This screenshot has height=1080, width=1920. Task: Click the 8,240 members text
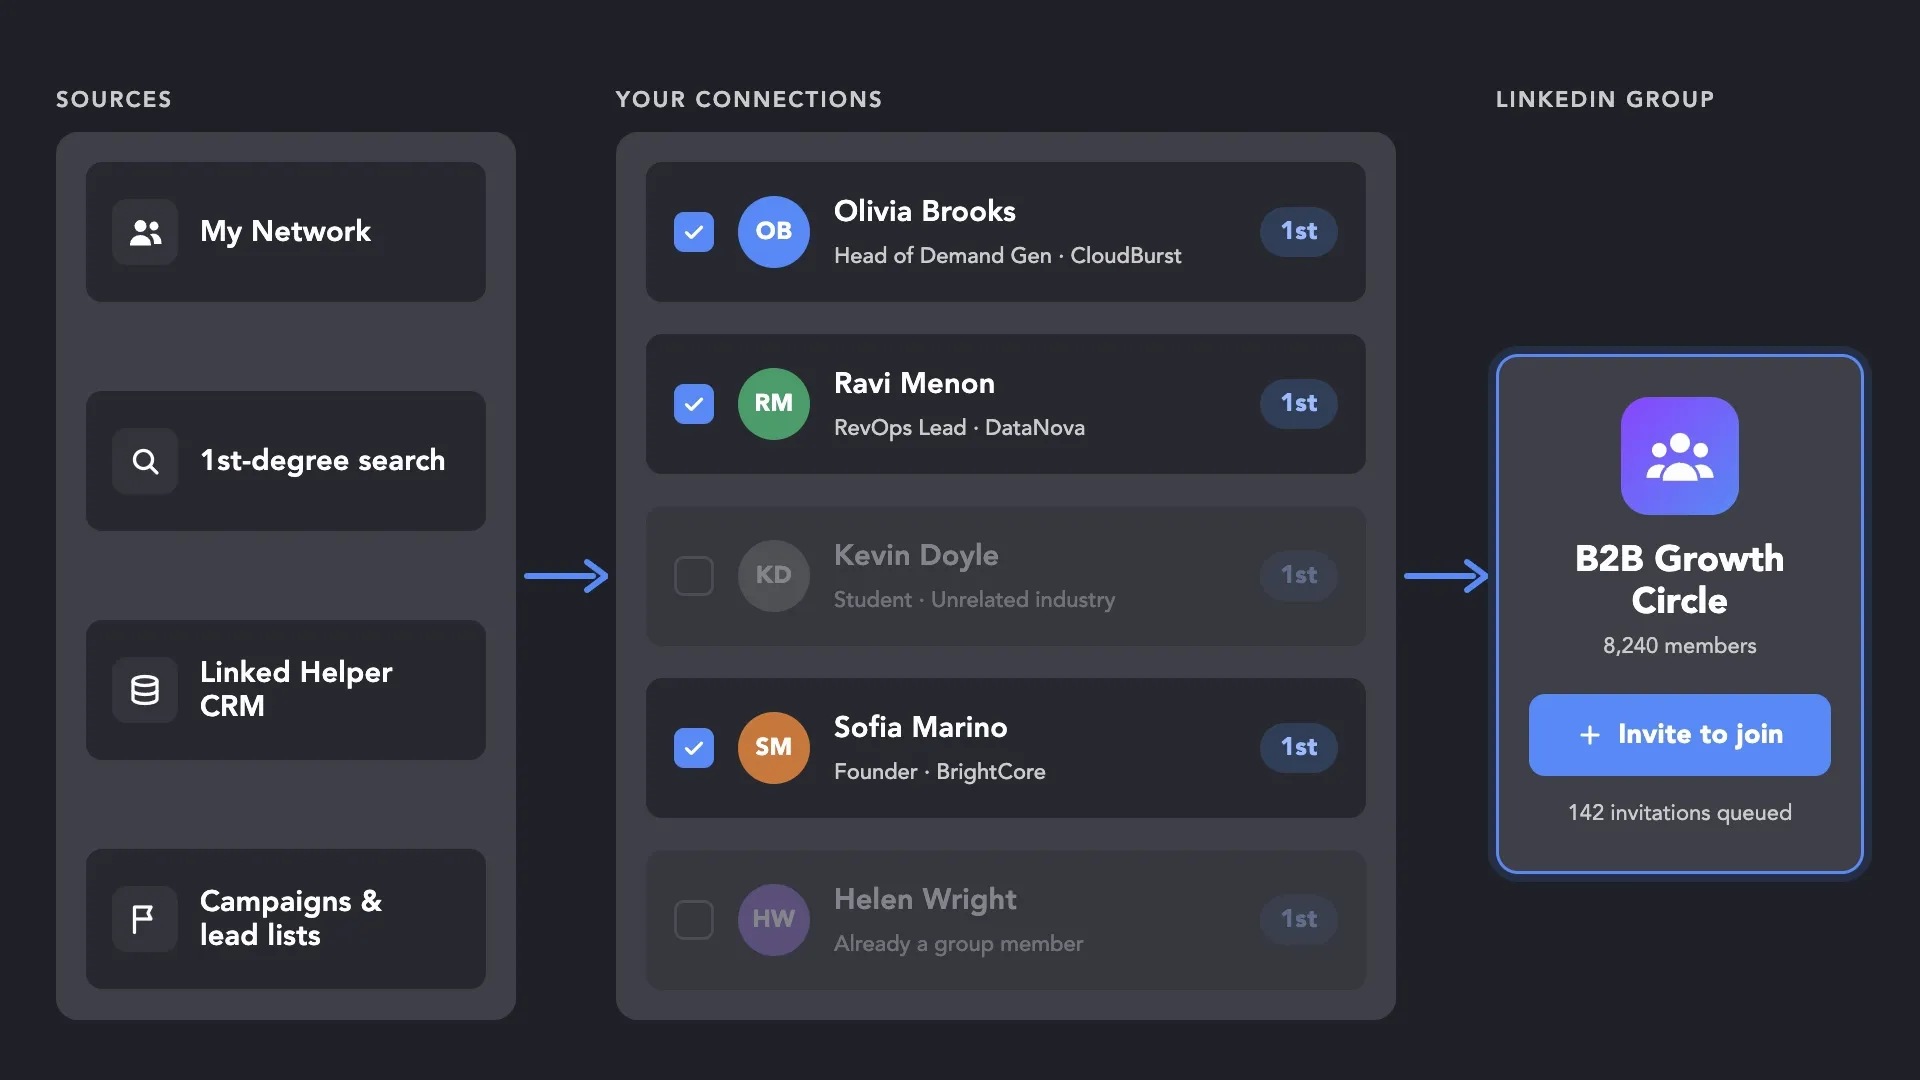[1680, 646]
